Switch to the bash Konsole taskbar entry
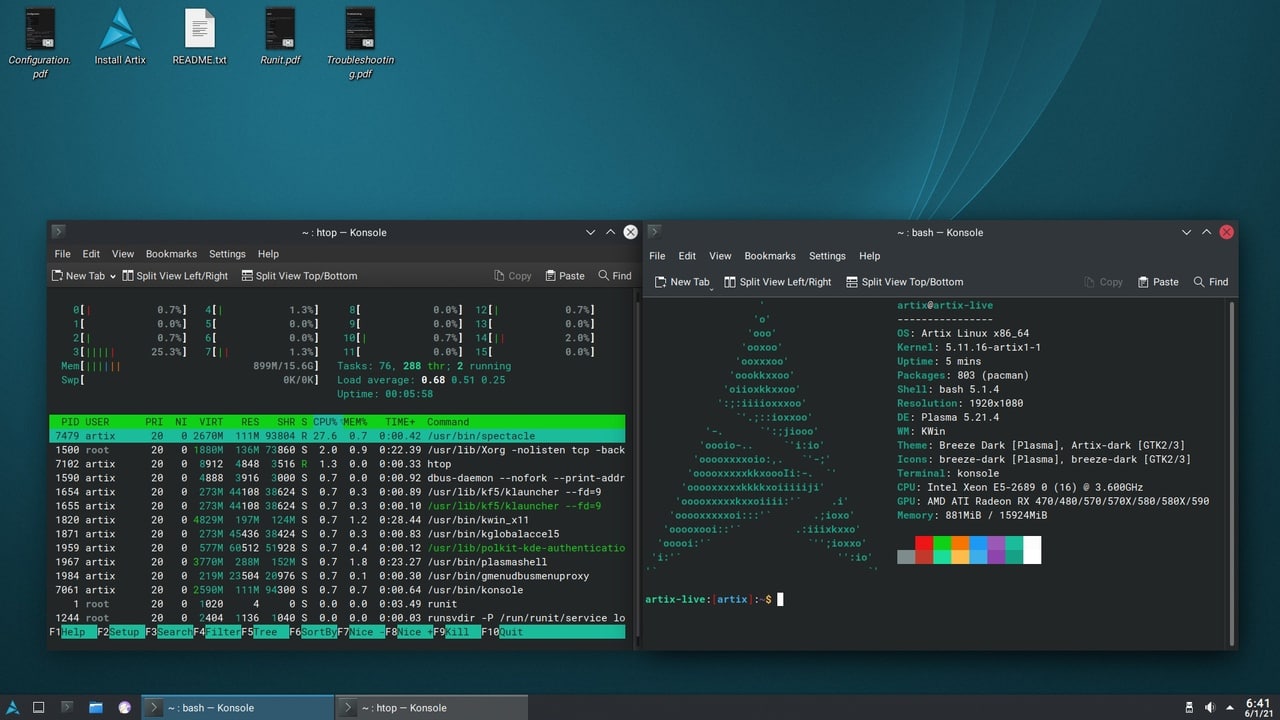Viewport: 1280px width, 720px height. coord(237,707)
